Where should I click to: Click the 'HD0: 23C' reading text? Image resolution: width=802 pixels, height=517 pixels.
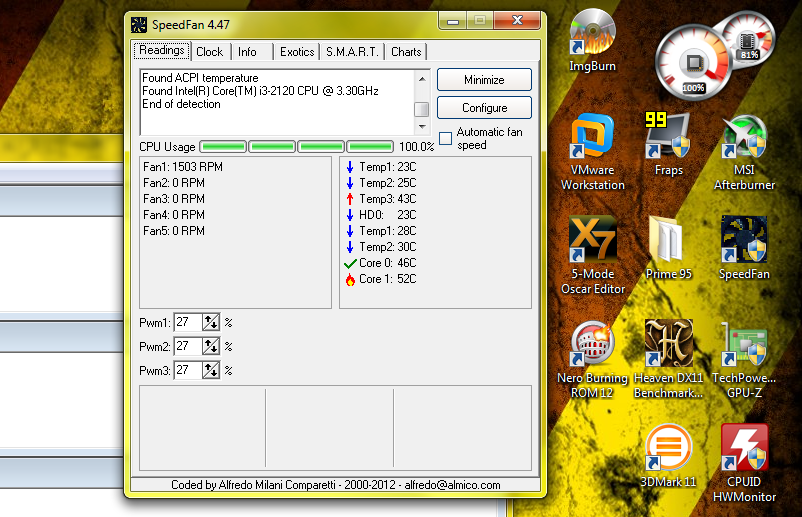click(x=388, y=215)
